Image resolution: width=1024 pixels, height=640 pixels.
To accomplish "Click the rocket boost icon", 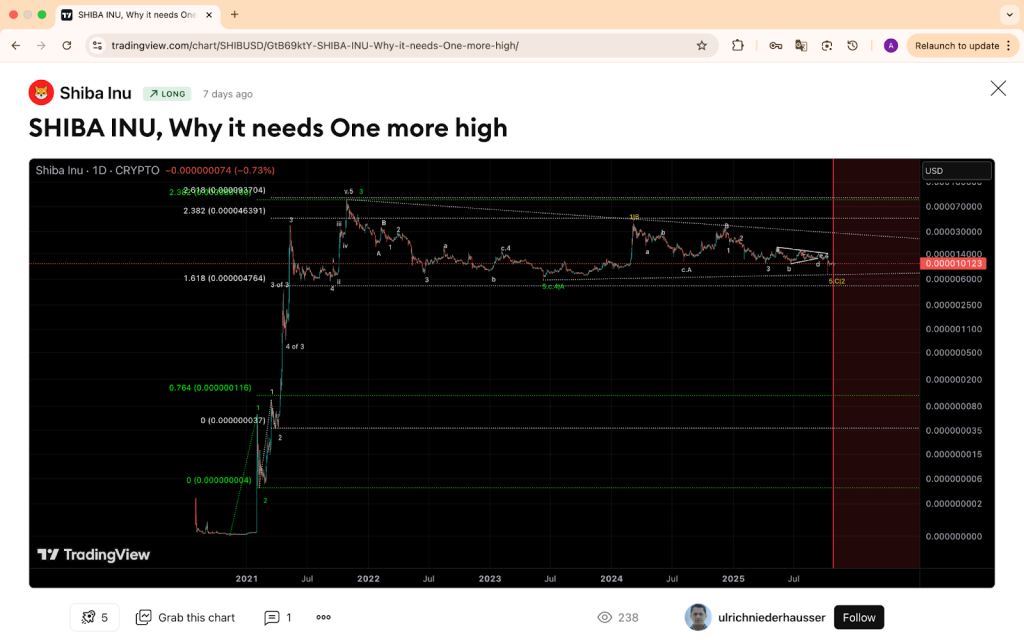I will point(89,617).
